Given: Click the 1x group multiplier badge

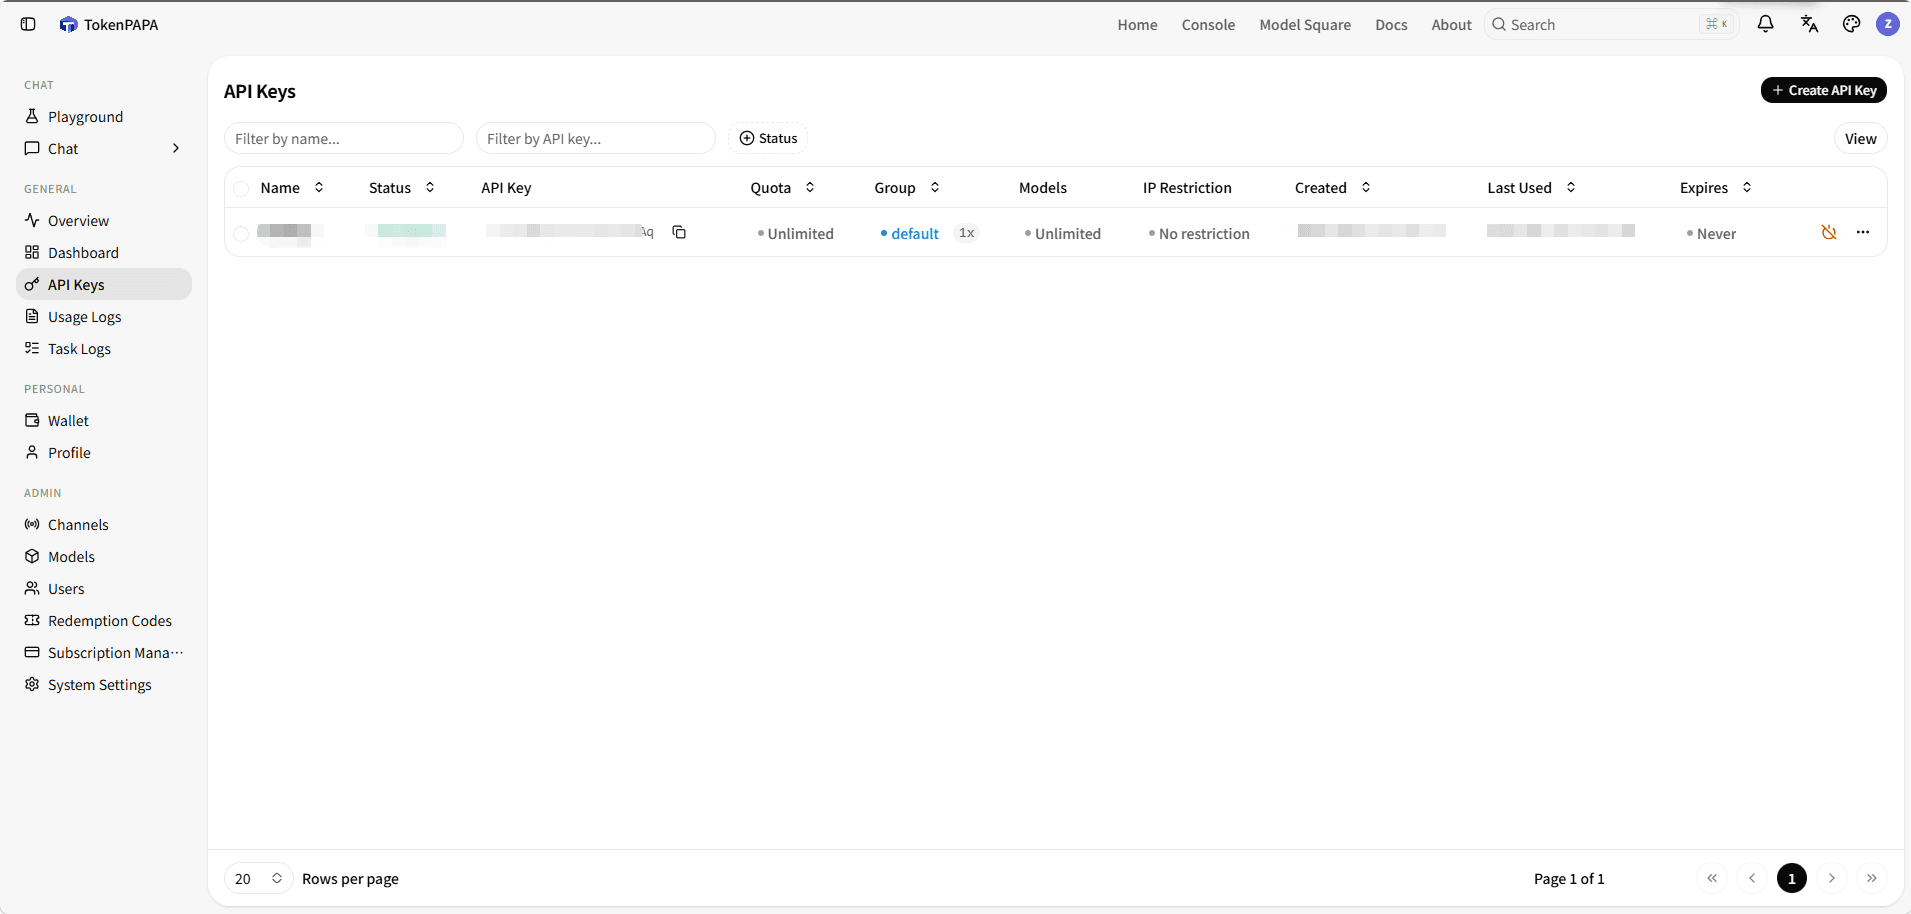Looking at the screenshot, I should pos(966,233).
